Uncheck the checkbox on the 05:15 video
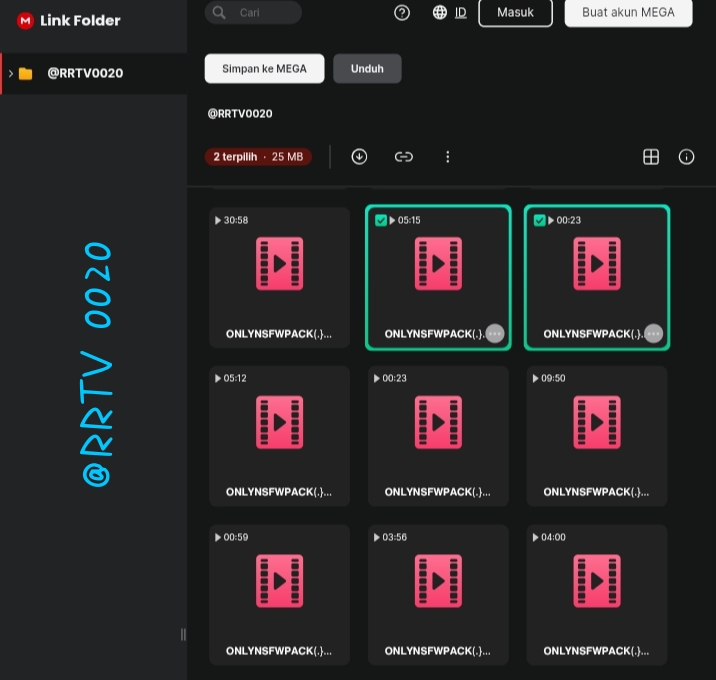Viewport: 716px width, 680px height. (380, 221)
